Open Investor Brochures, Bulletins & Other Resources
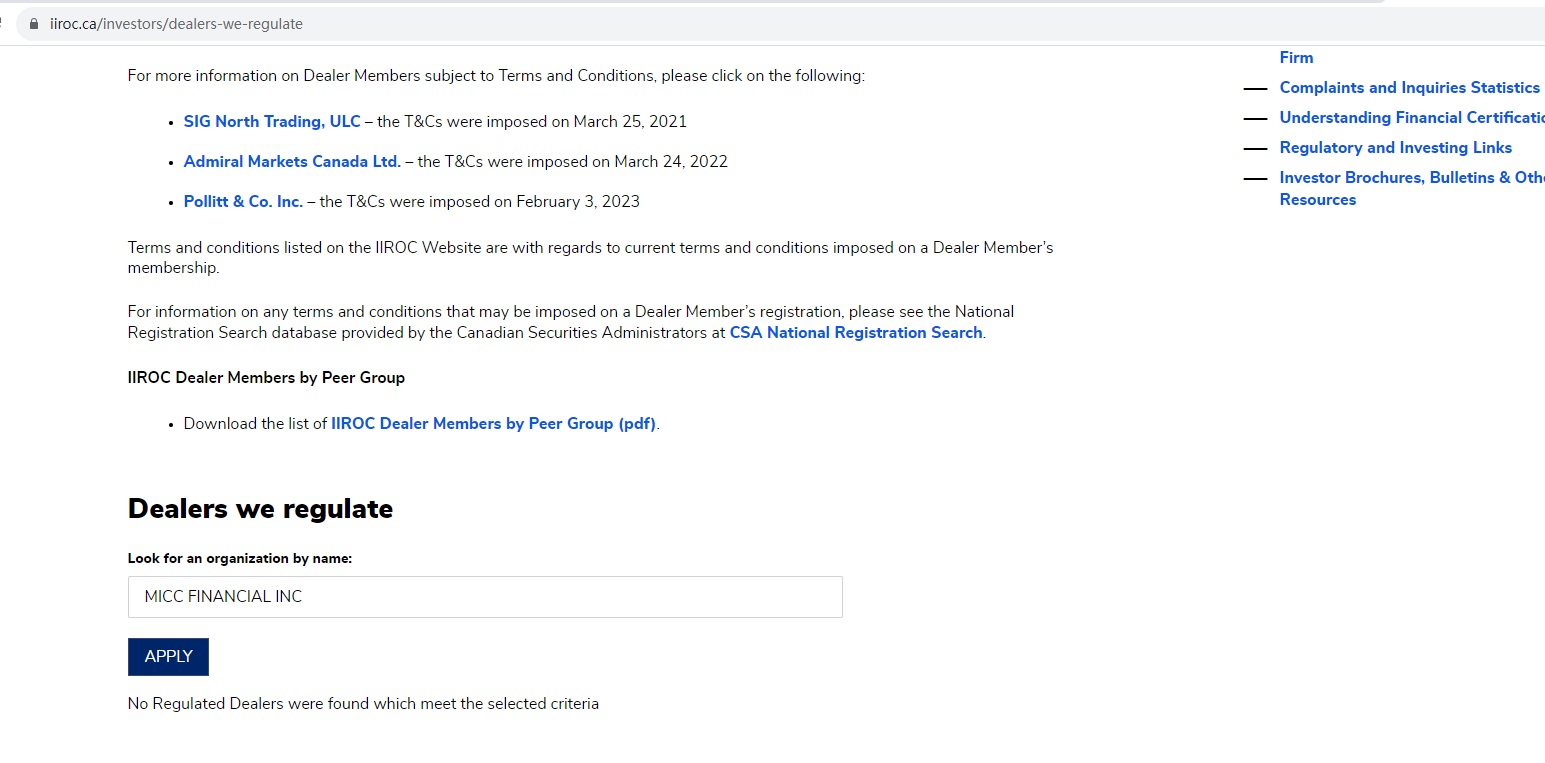The image size is (1545, 763). 1411,178
